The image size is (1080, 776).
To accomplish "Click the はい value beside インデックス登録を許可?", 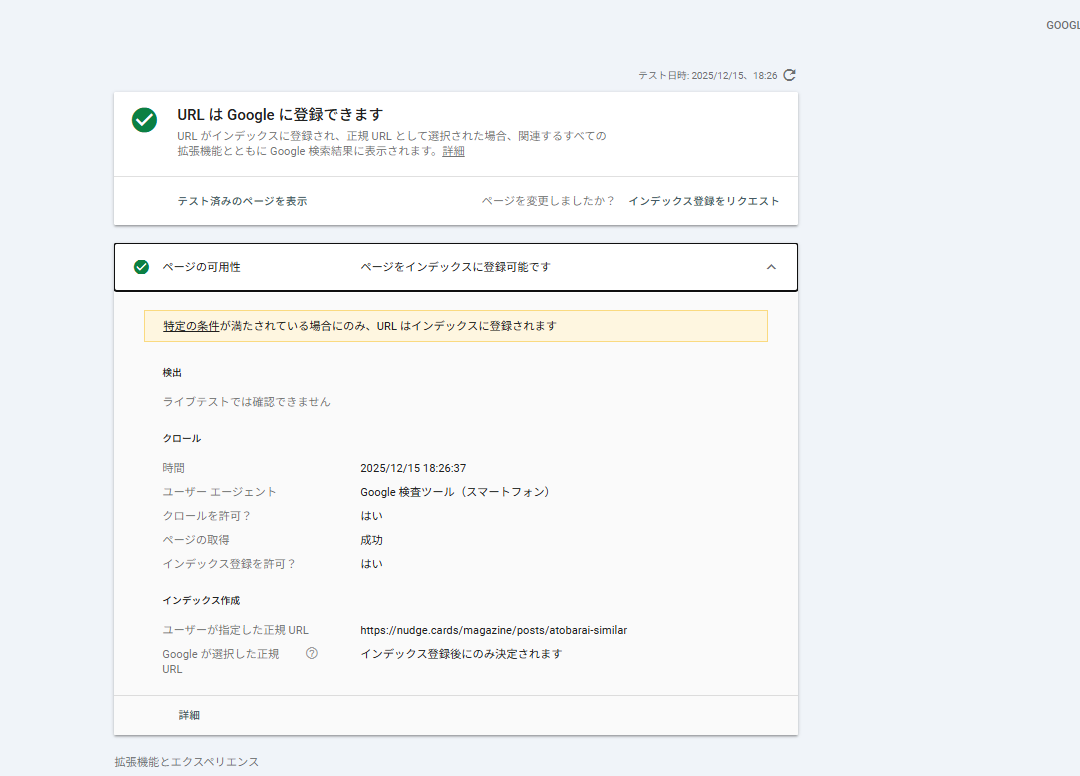I will coord(371,564).
